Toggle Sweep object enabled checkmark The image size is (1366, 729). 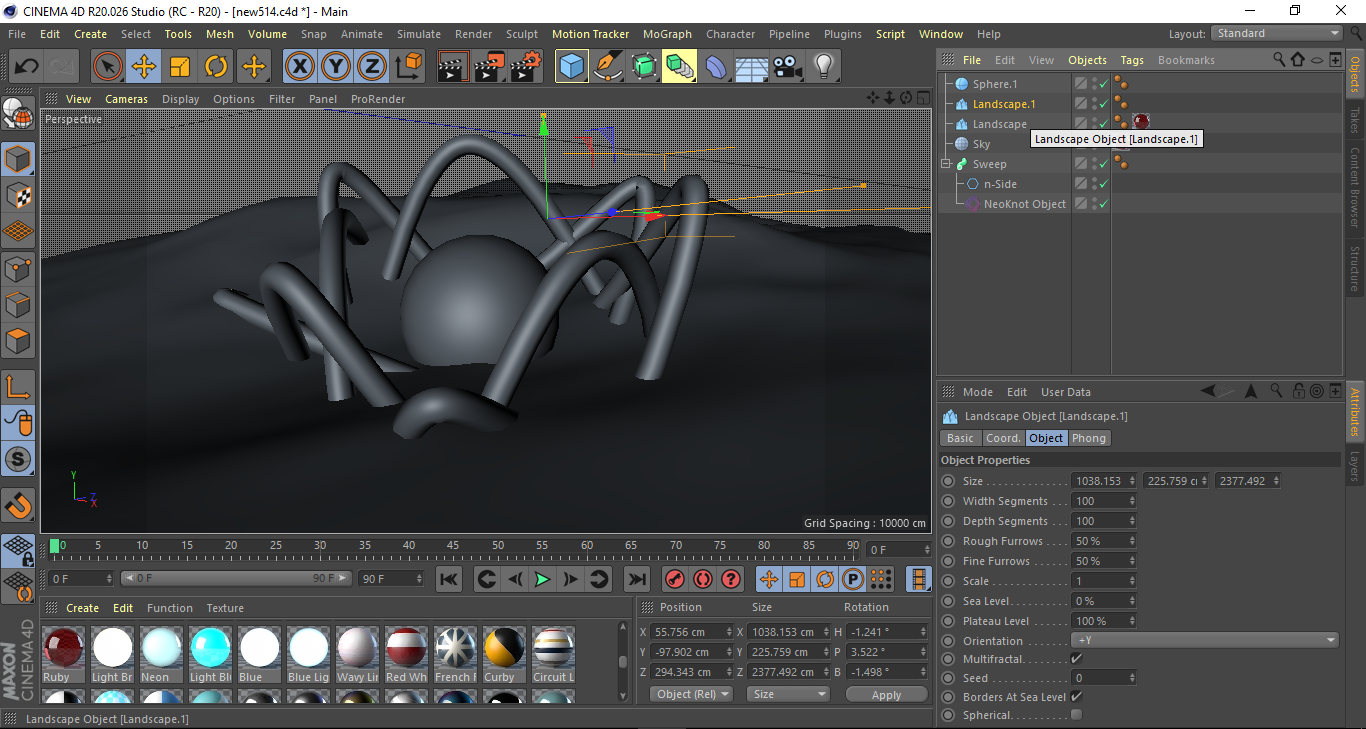[1103, 164]
